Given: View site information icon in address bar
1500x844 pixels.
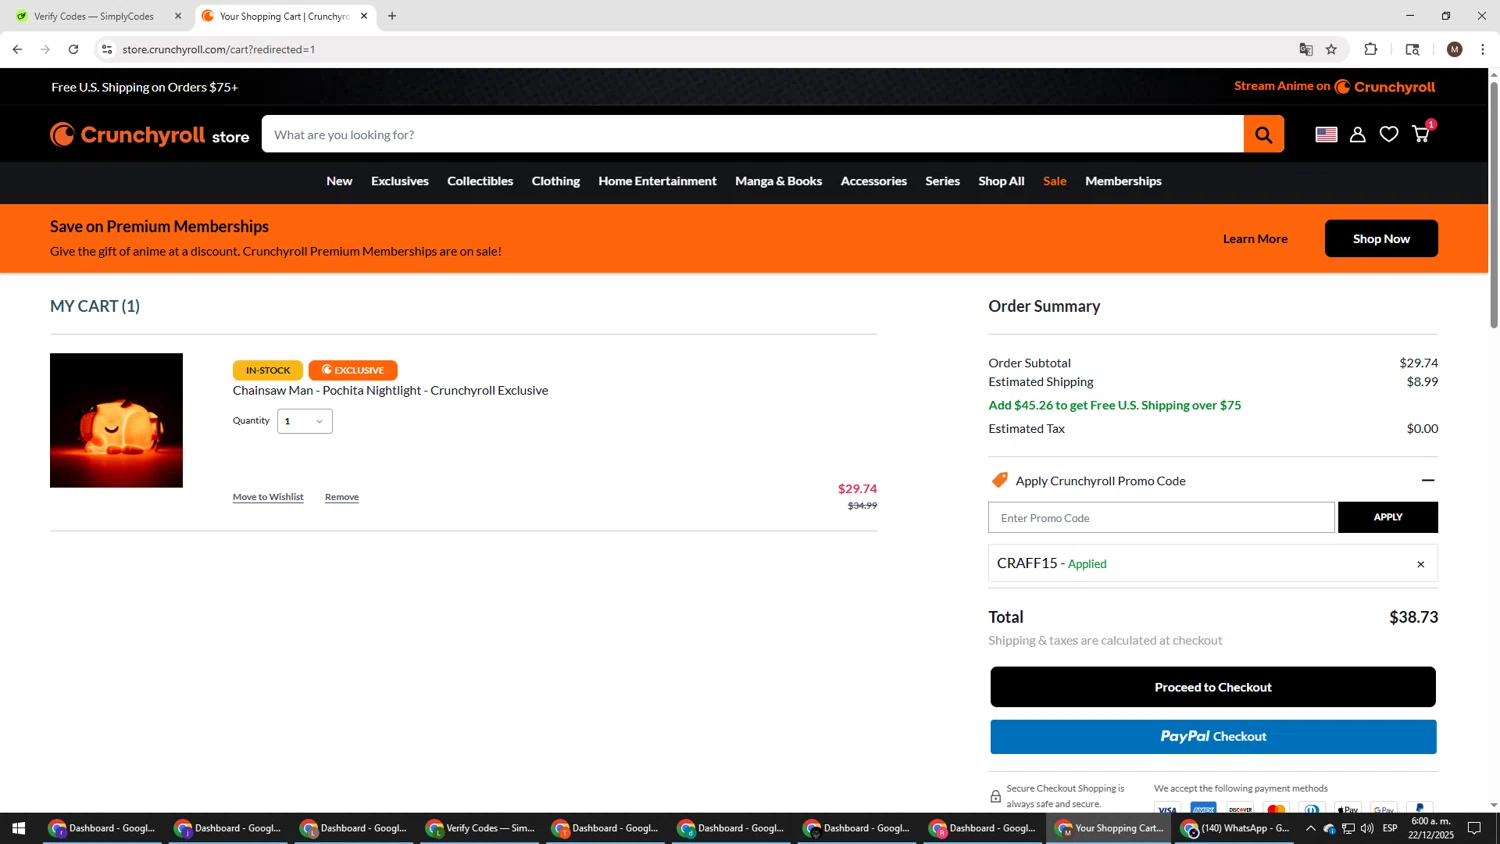Looking at the screenshot, I should pyautogui.click(x=107, y=49).
